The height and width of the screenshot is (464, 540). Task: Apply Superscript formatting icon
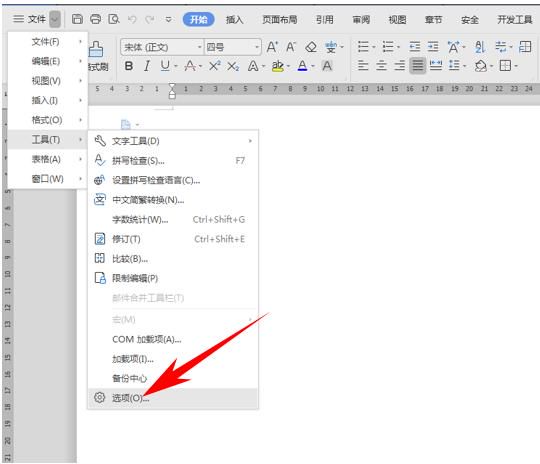(215, 65)
